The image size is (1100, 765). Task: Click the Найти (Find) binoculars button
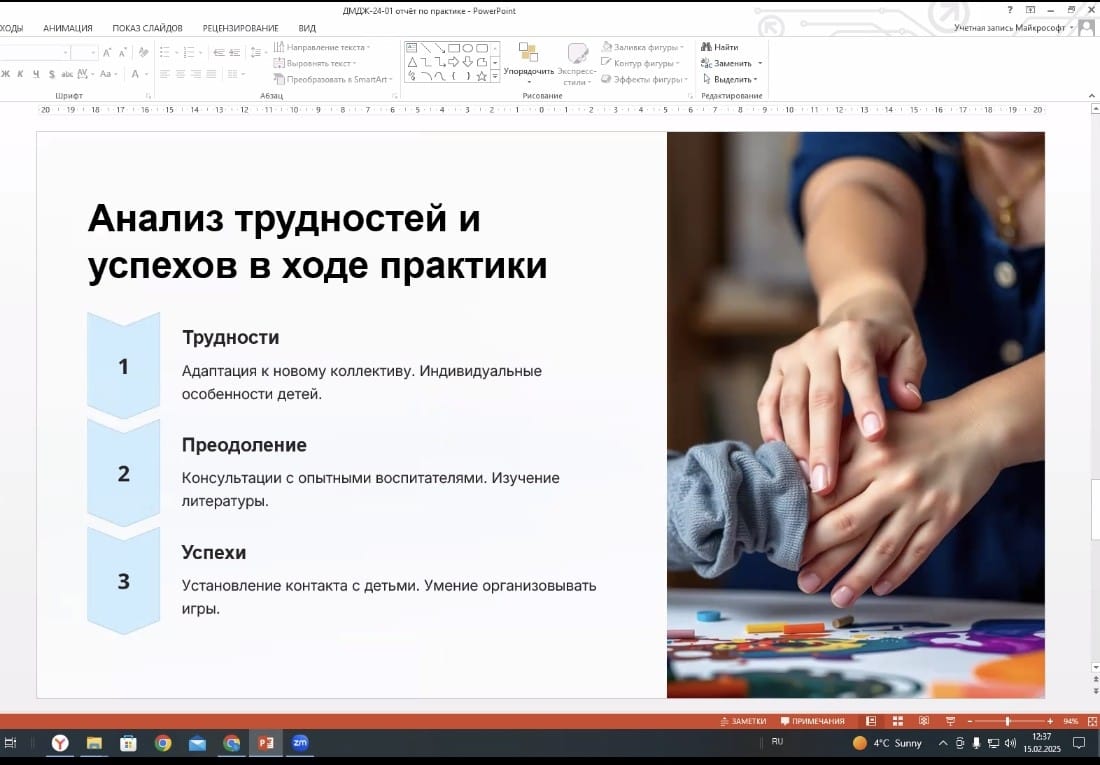tap(720, 47)
